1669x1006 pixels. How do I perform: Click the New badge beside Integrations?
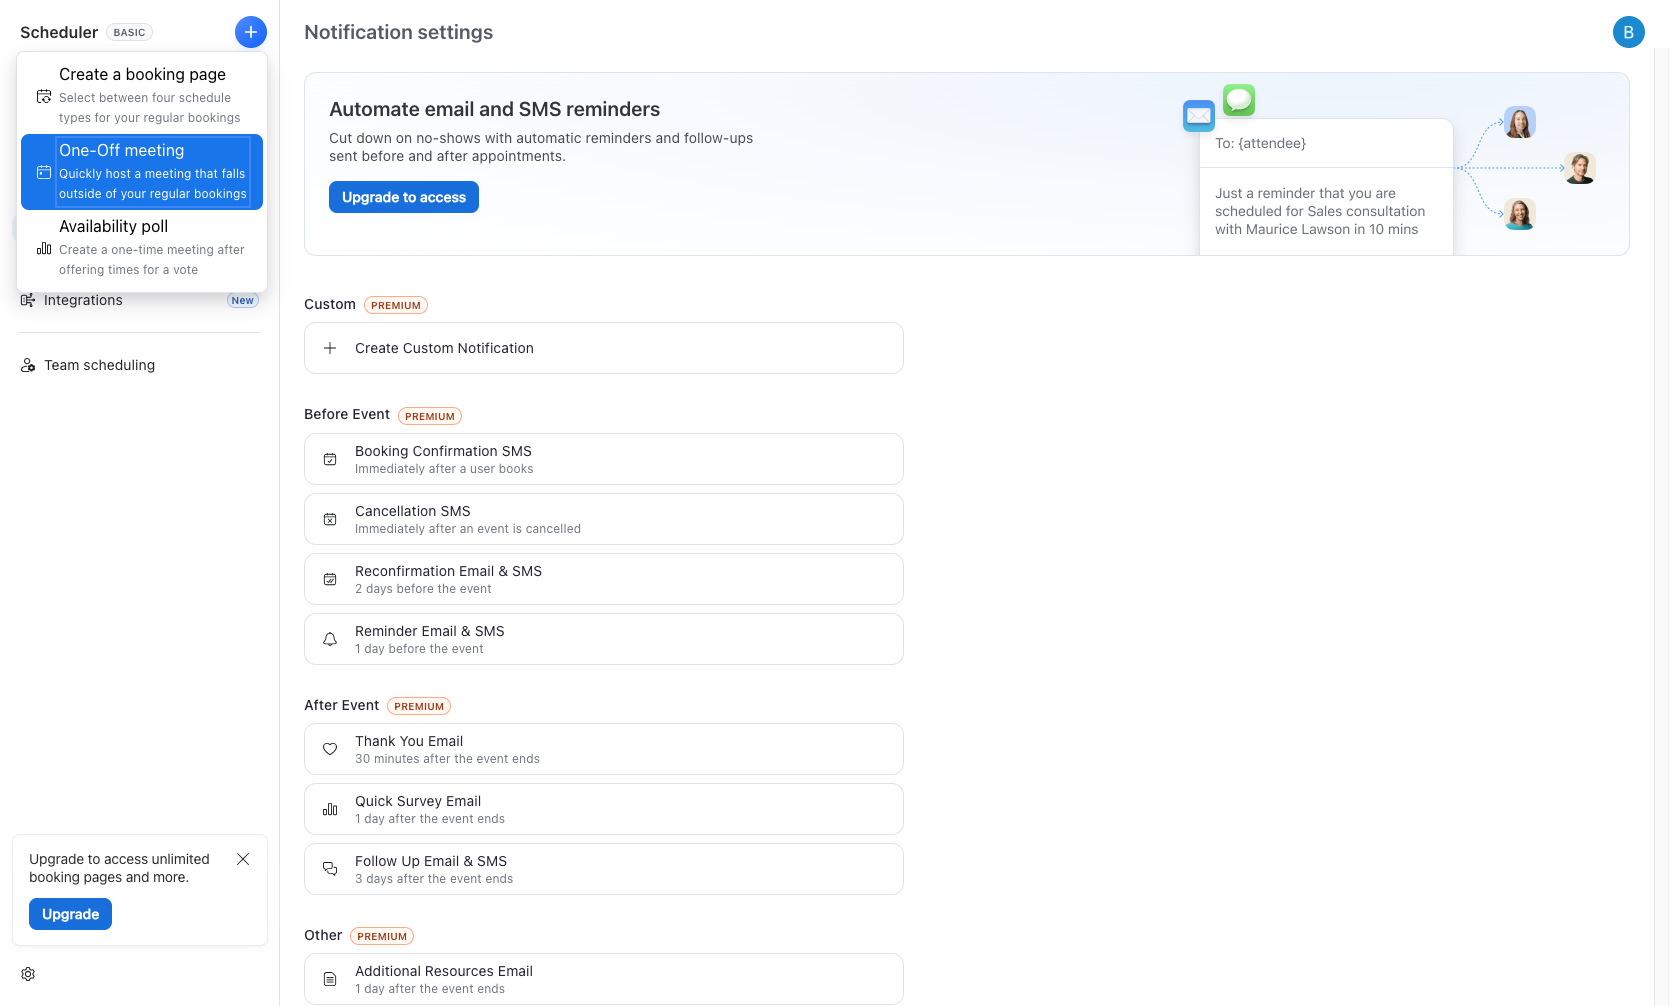coord(243,300)
